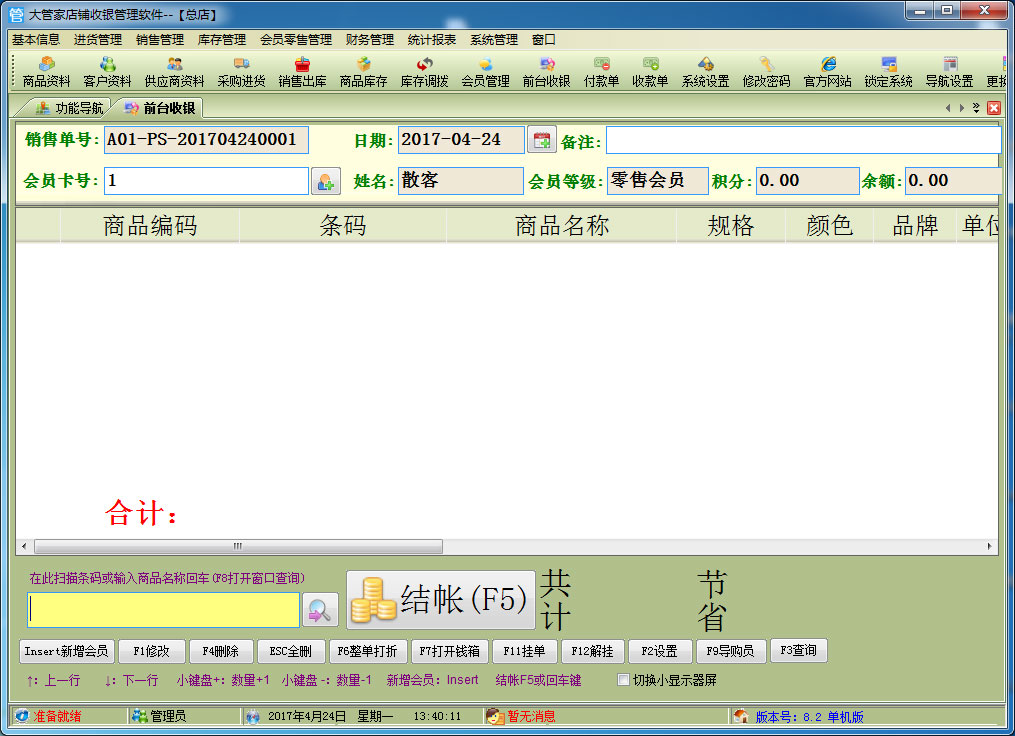Open 官方网站 toolbar icon
This screenshot has height=736, width=1015.
pyautogui.click(x=827, y=72)
